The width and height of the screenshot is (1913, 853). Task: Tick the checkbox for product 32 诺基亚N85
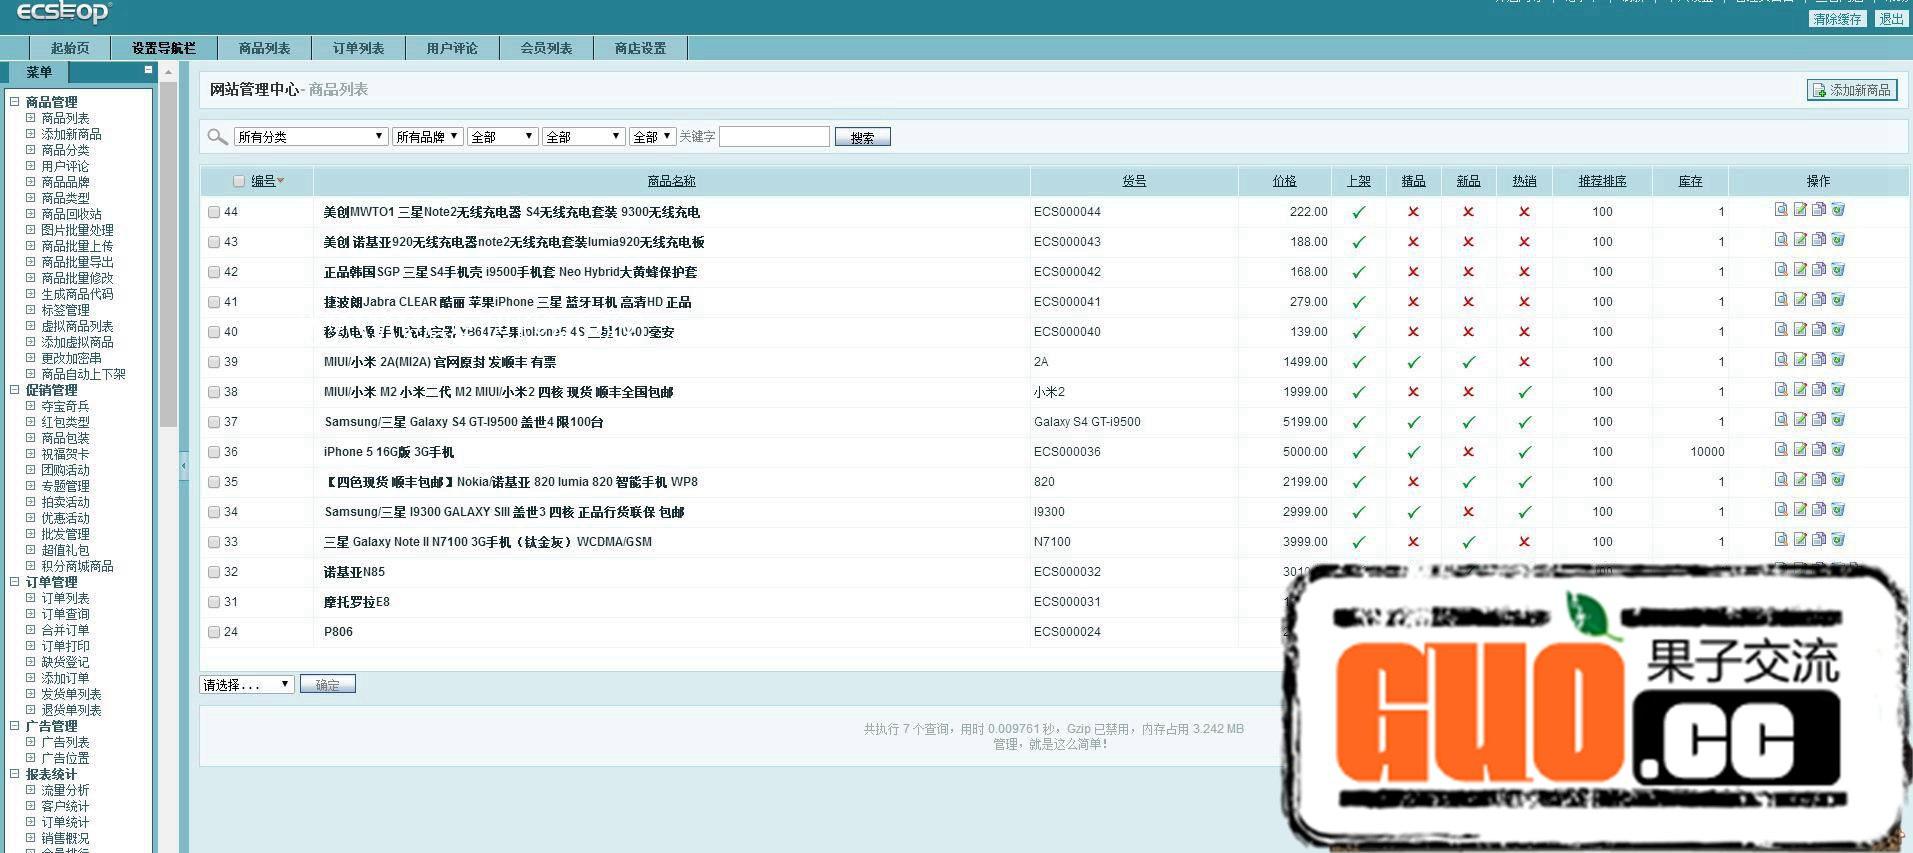(x=214, y=572)
